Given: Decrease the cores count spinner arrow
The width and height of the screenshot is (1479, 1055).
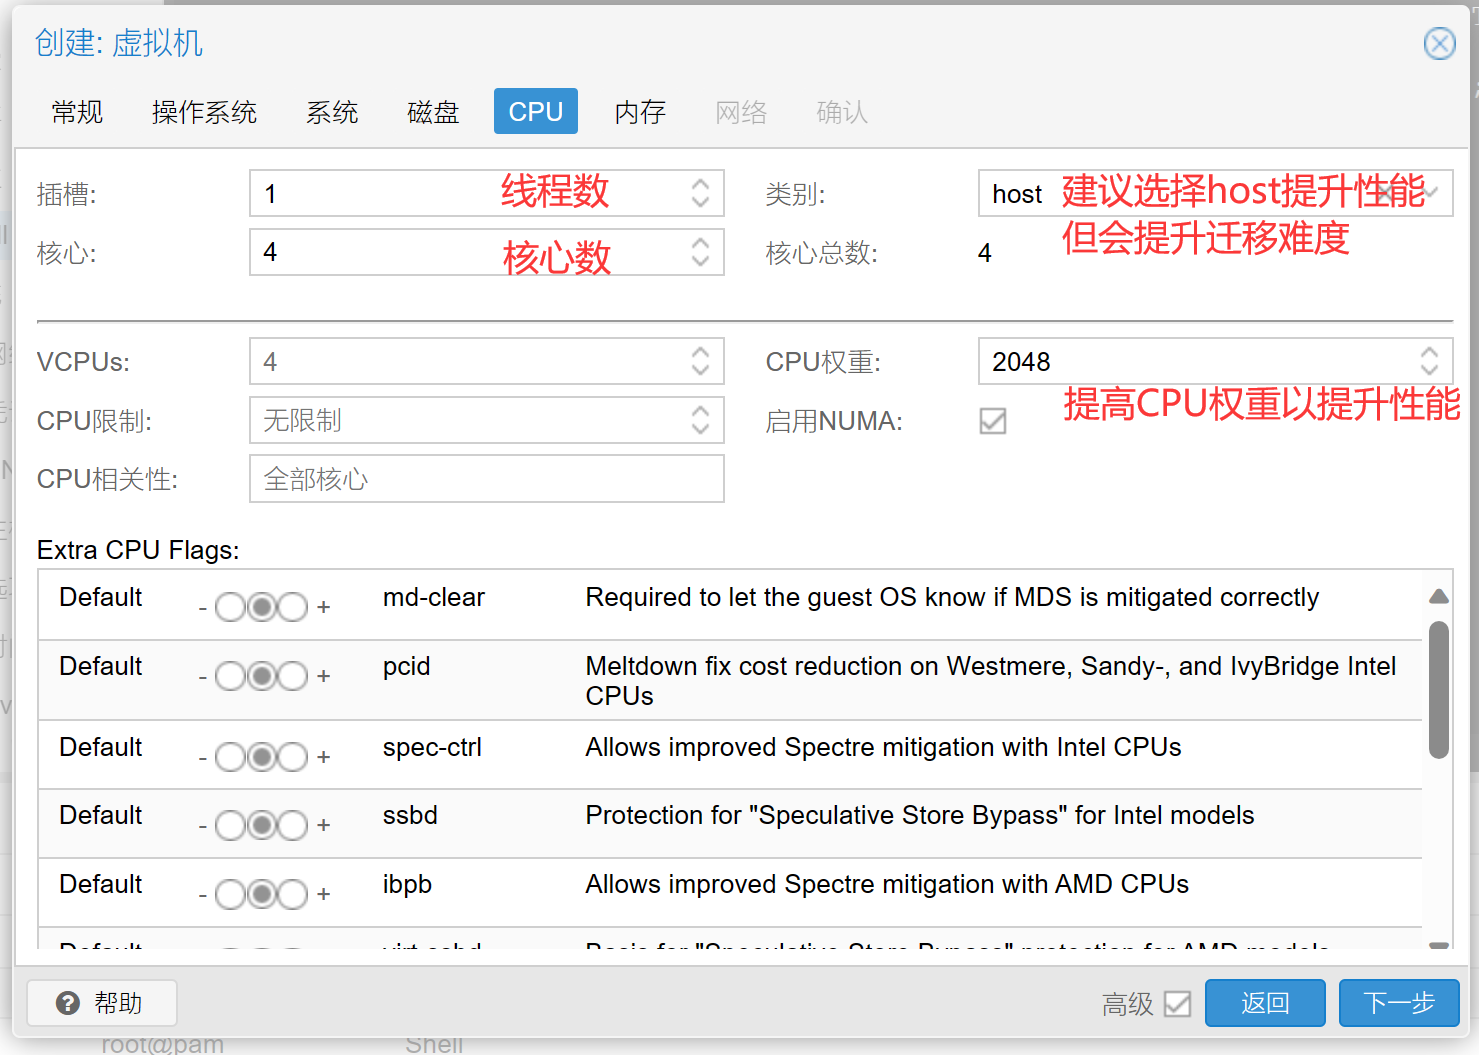Looking at the screenshot, I should [700, 262].
